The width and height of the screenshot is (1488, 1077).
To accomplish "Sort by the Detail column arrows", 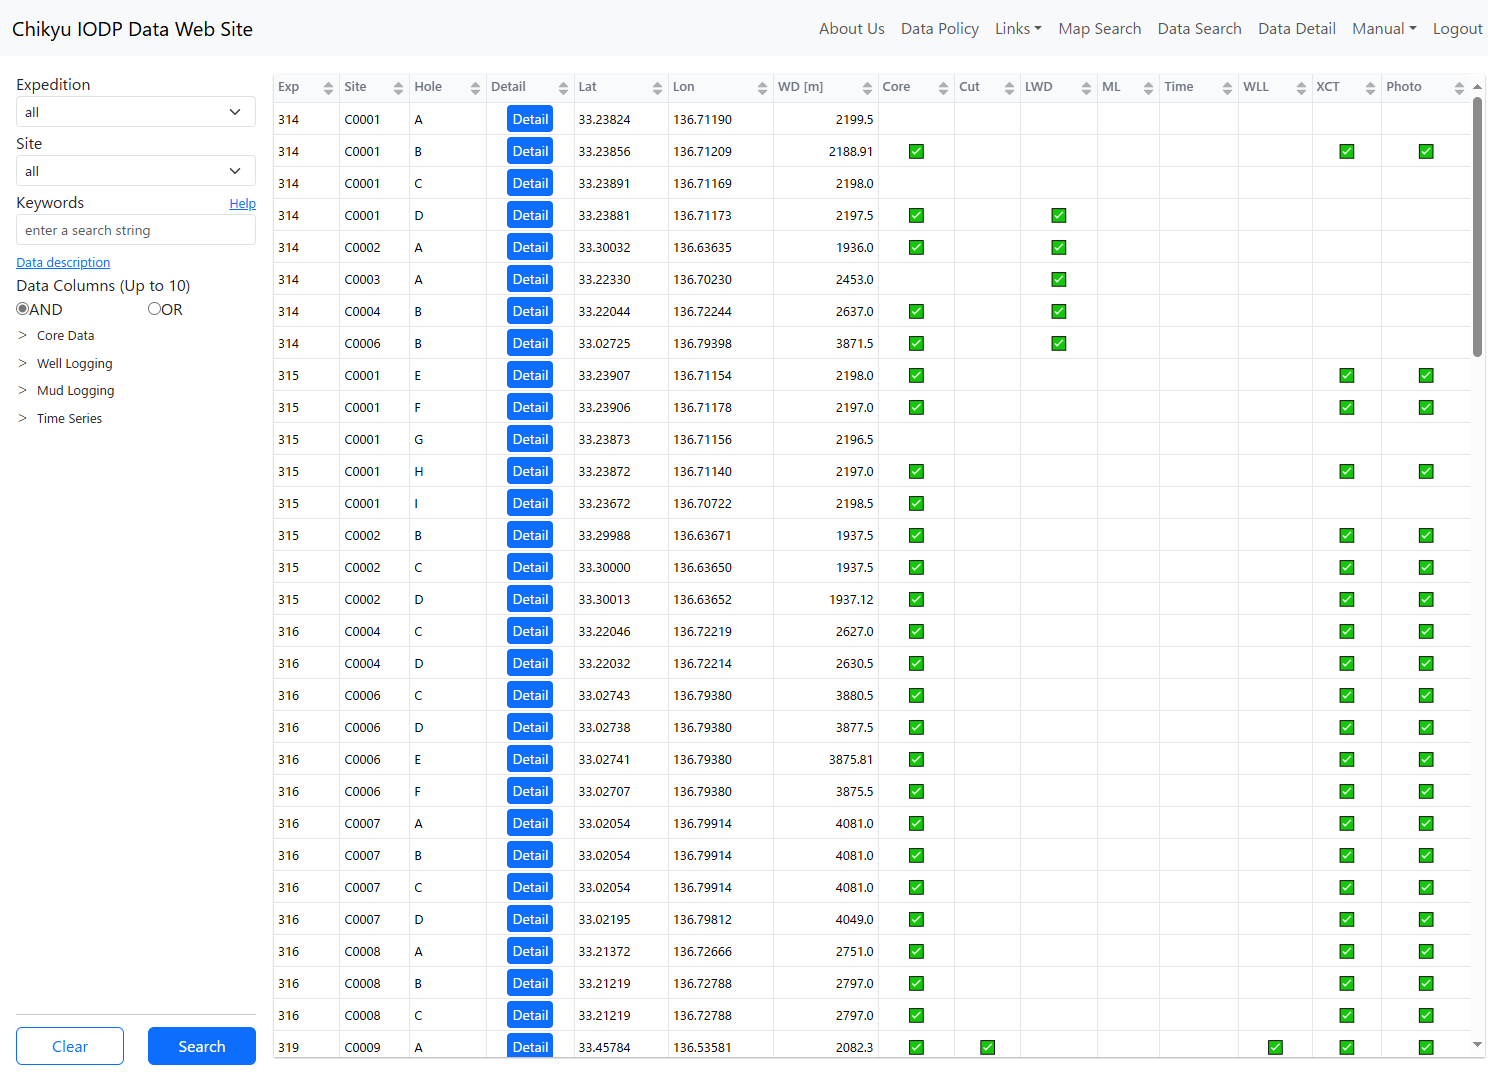I will click(563, 88).
